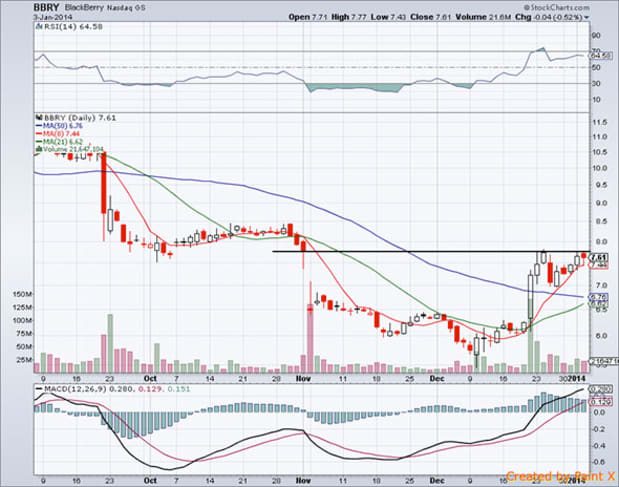Click the 'Nov' label on the MACD date axis
Screen dimensions: 619x487
tap(303, 481)
